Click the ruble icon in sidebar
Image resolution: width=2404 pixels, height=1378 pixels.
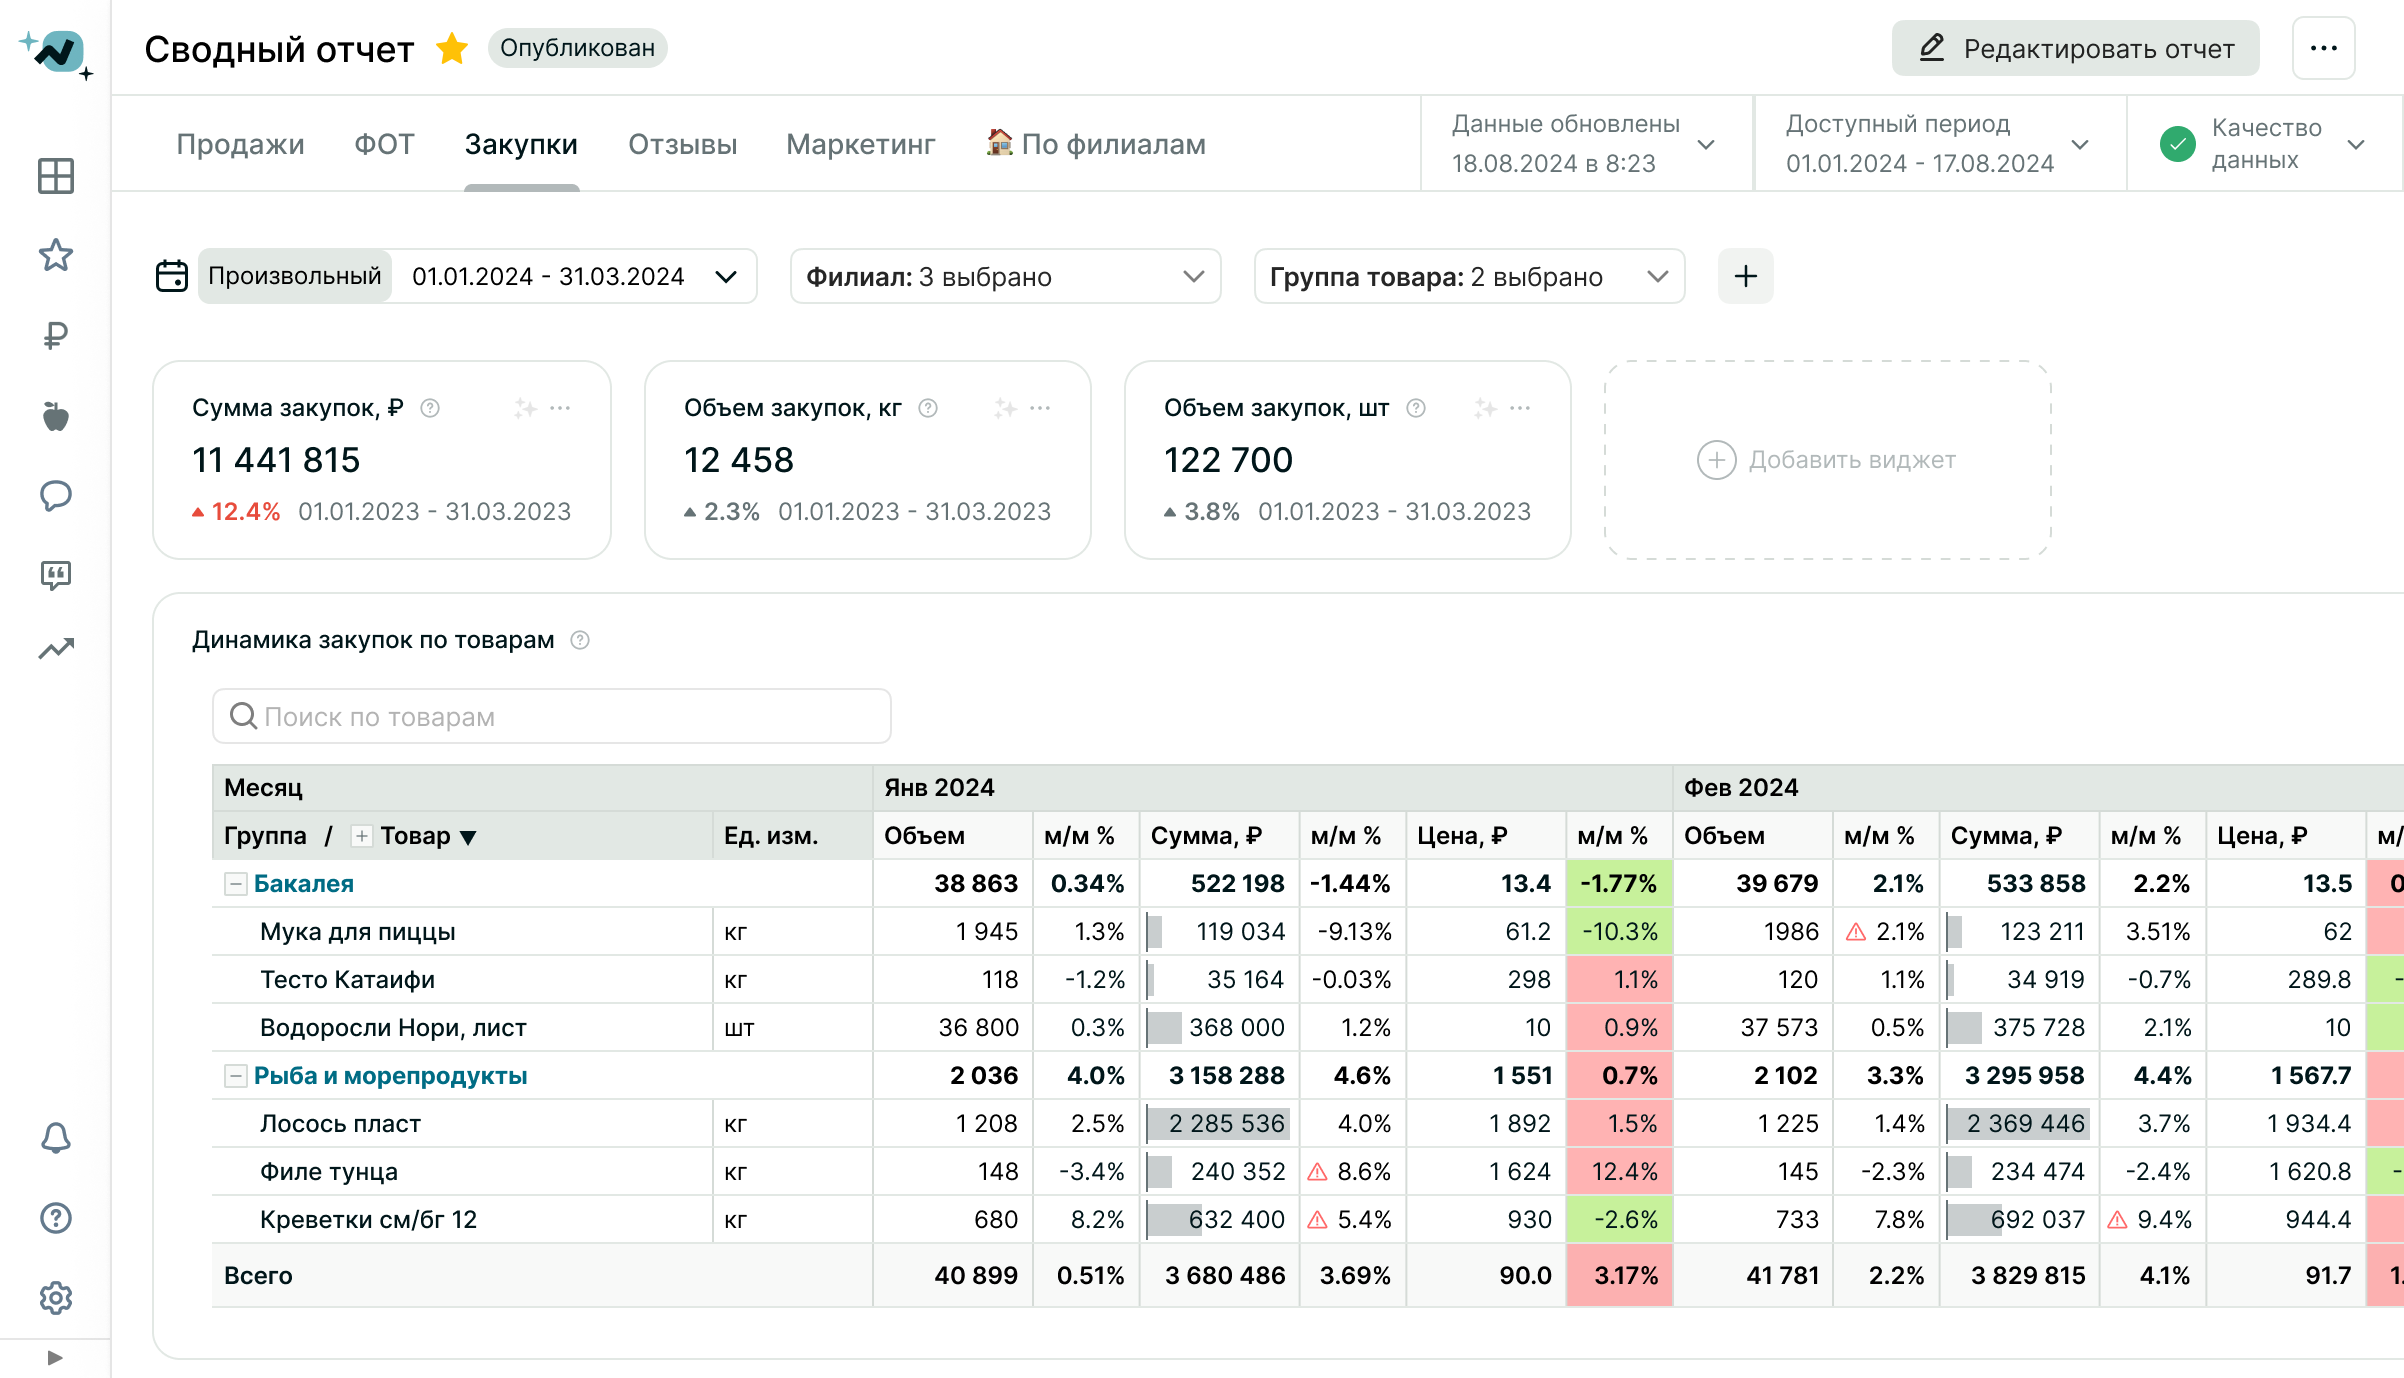tap(56, 336)
